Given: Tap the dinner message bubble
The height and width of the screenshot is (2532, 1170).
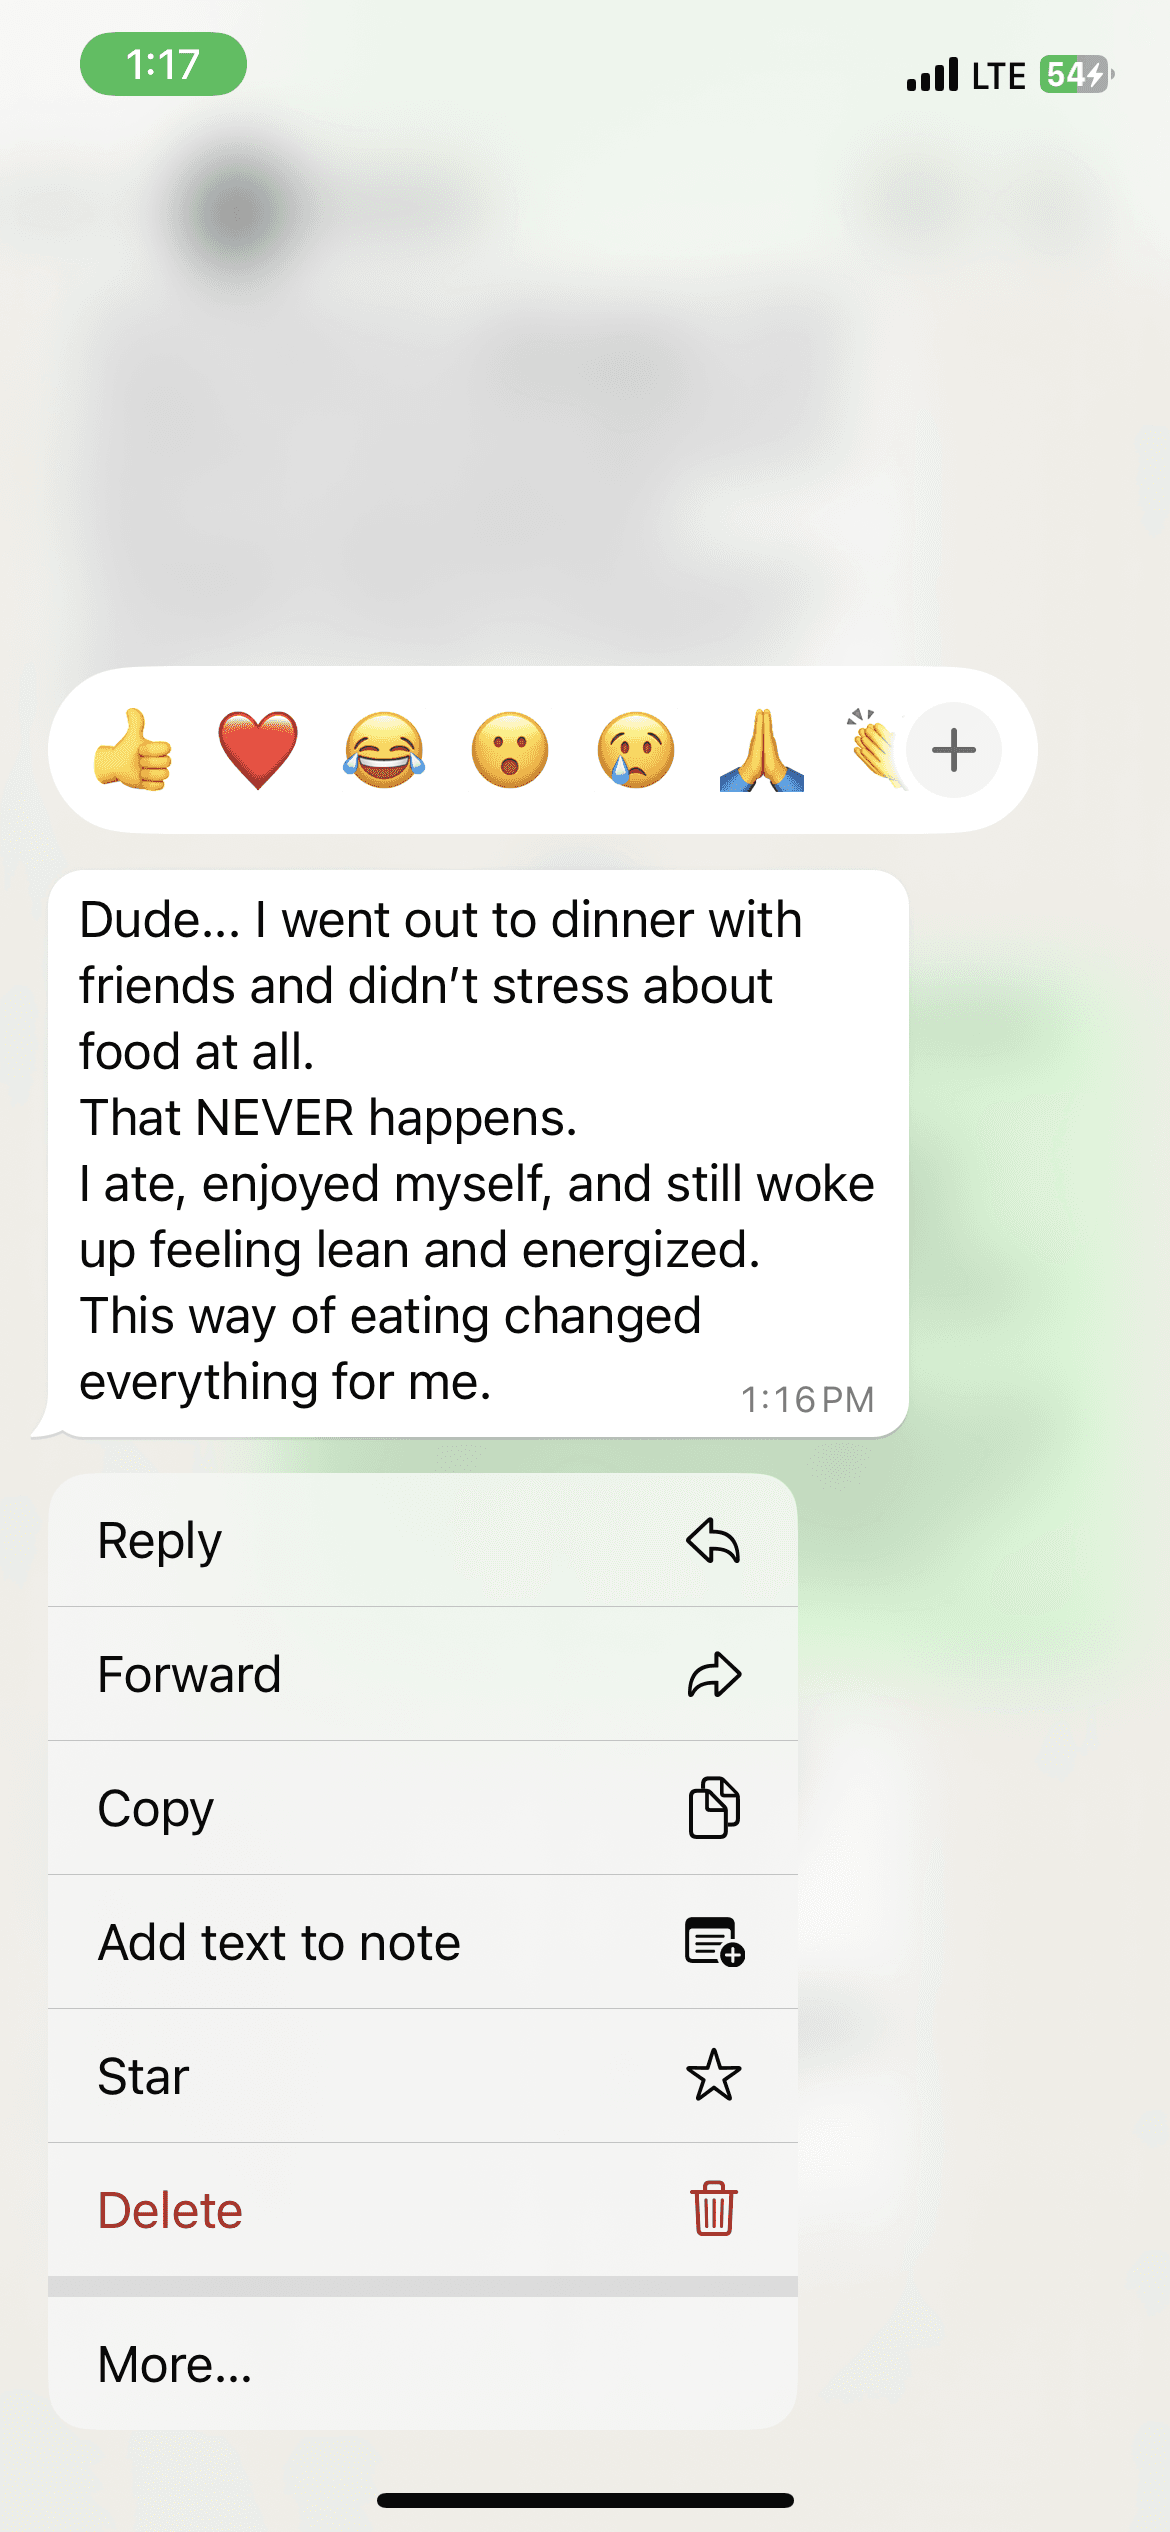Looking at the screenshot, I should pos(478,1154).
